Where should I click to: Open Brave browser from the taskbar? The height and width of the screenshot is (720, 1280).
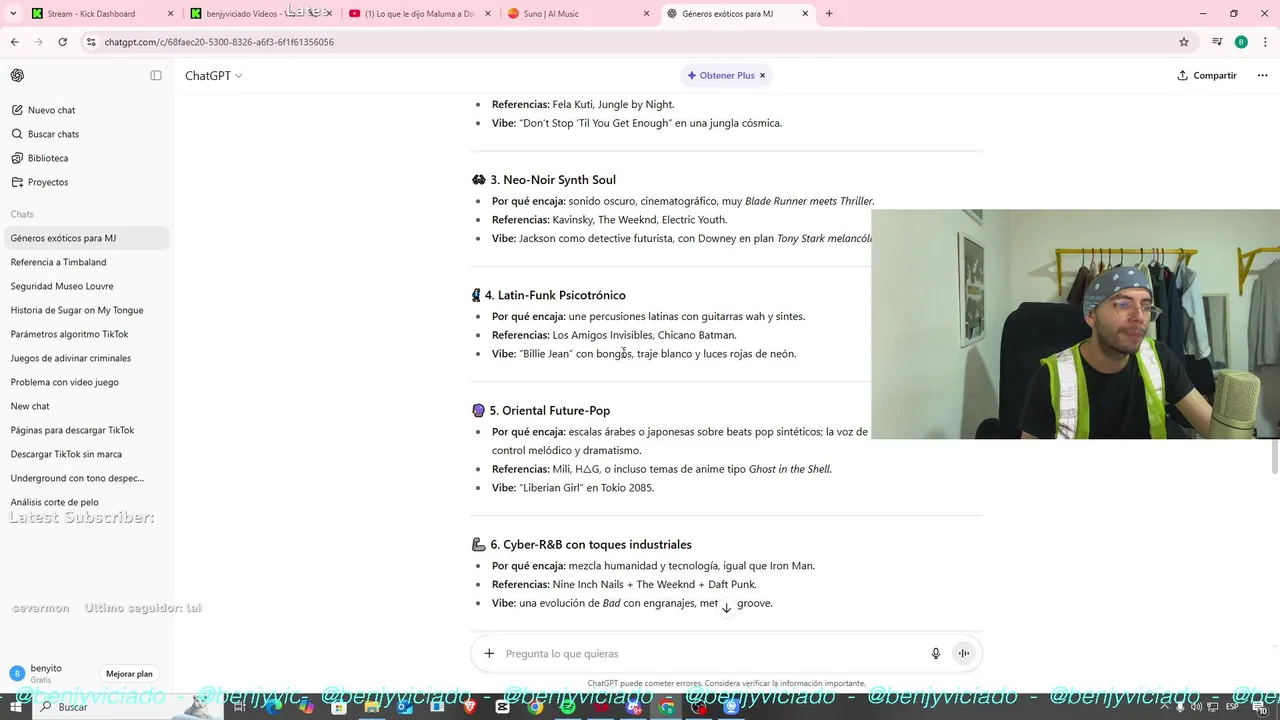tap(470, 707)
